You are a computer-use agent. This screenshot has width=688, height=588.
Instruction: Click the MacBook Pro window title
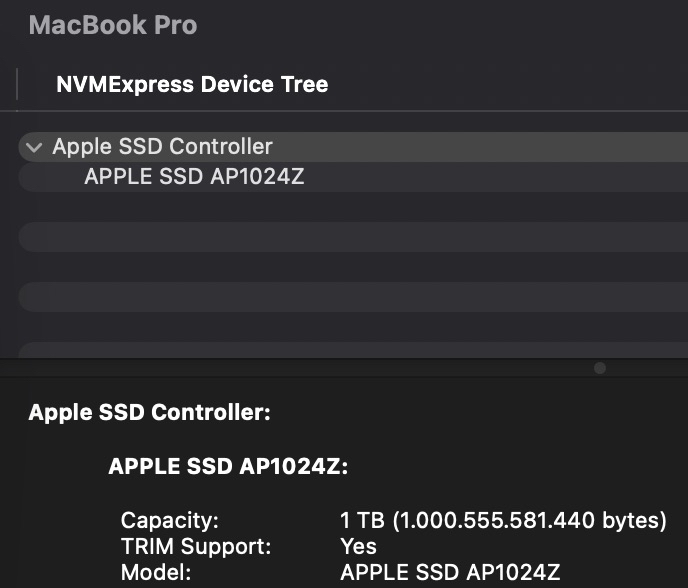(113, 25)
